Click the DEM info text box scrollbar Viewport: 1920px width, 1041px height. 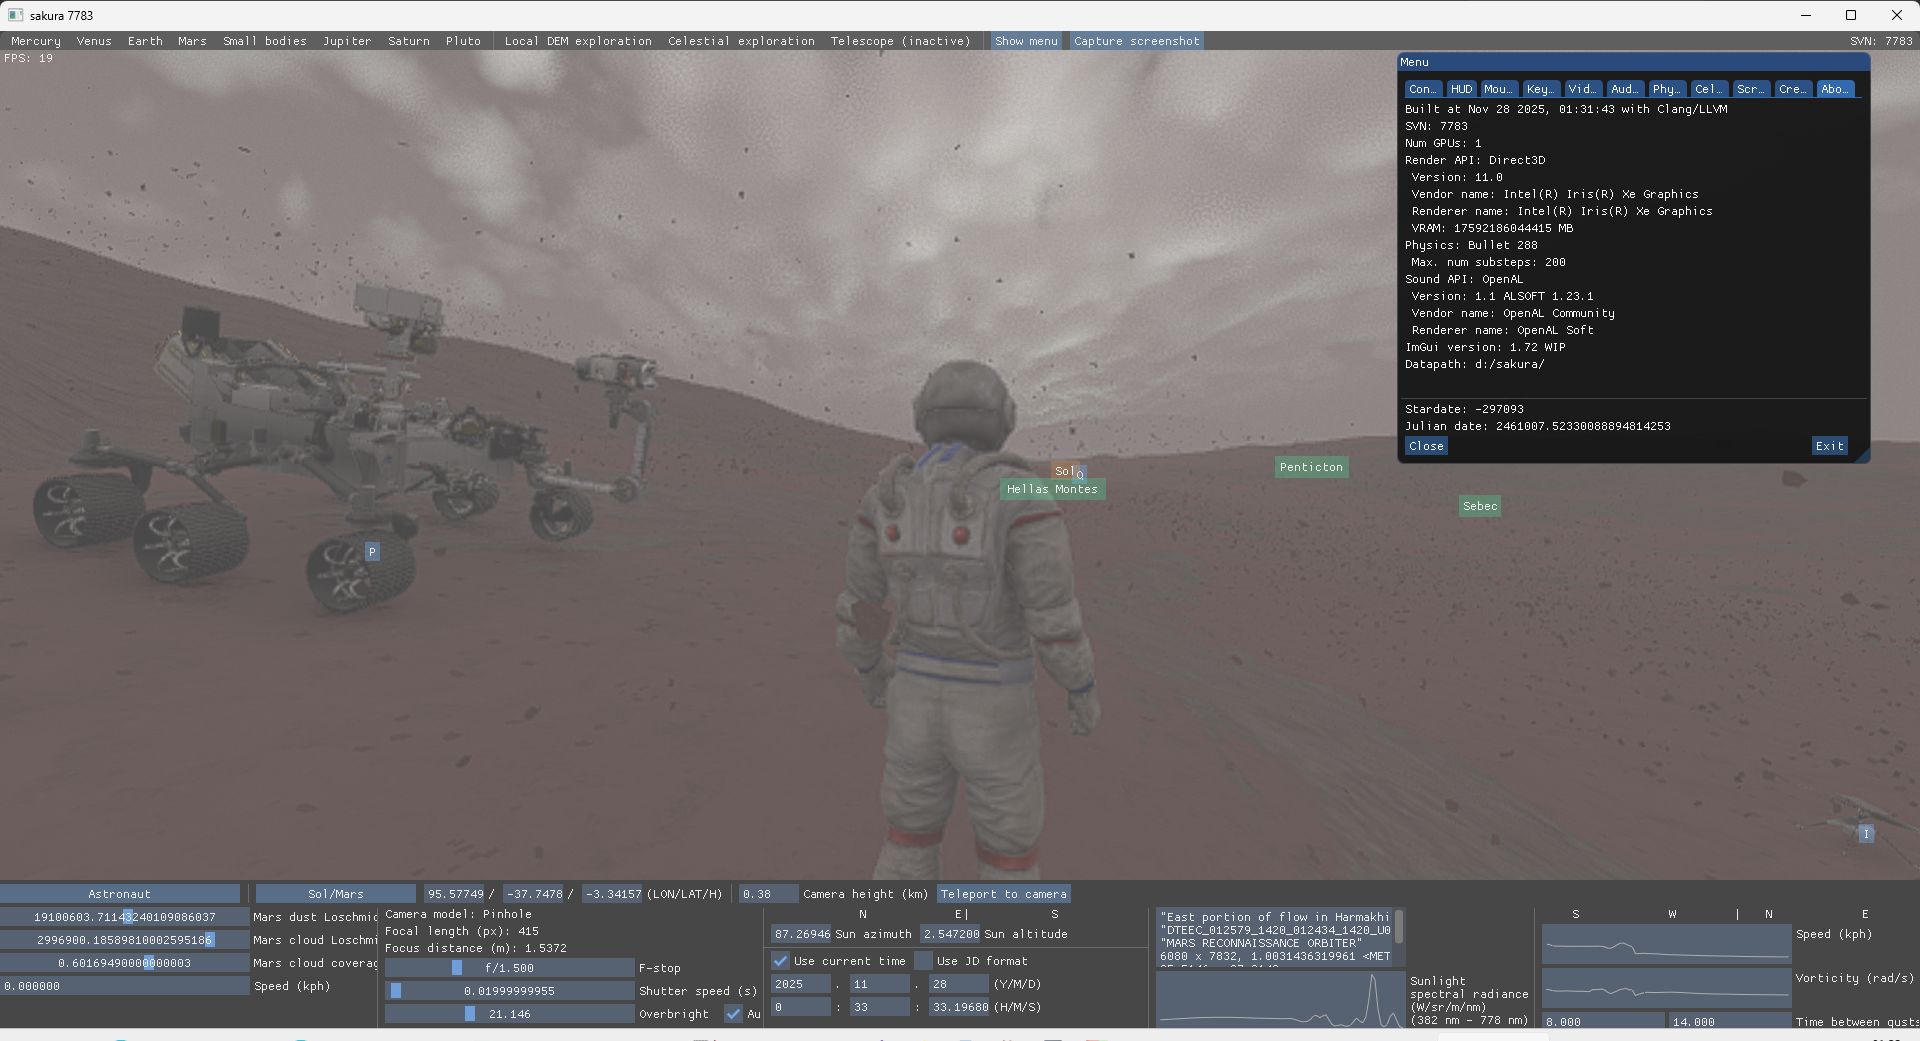[x=1399, y=926]
